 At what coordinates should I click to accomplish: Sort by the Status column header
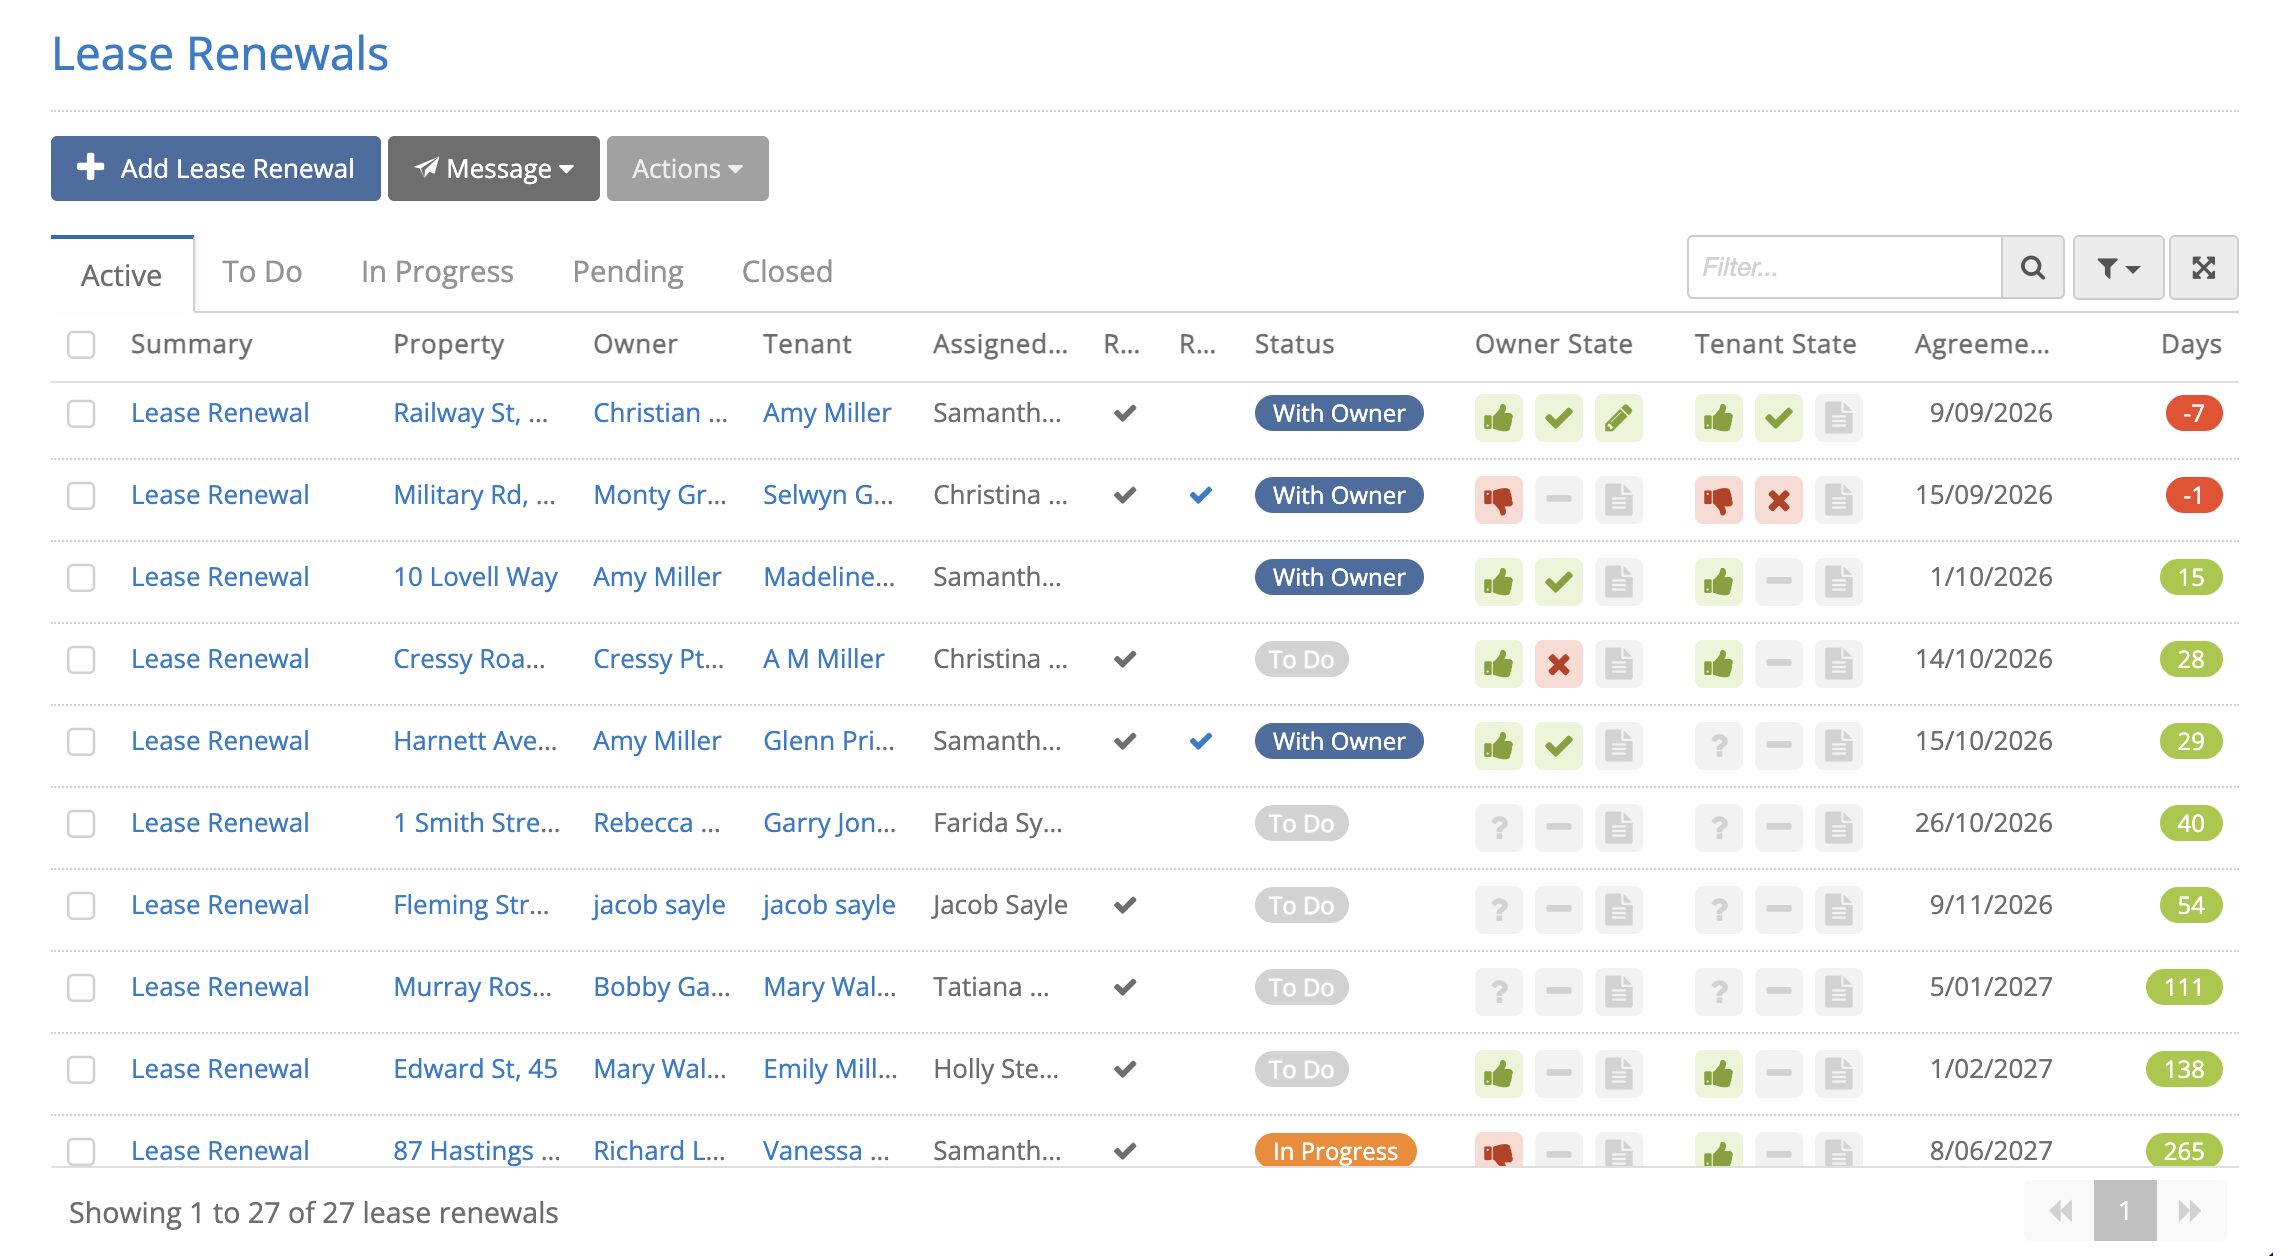[1294, 344]
